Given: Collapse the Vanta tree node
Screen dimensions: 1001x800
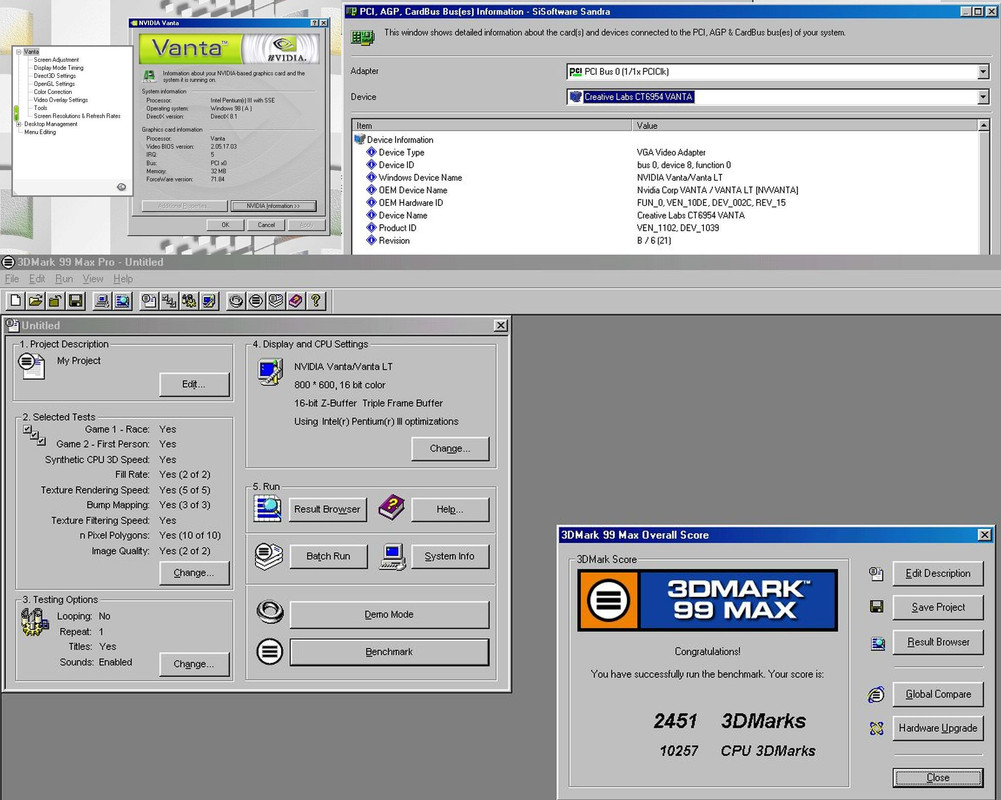Looking at the screenshot, I should pyautogui.click(x=19, y=52).
